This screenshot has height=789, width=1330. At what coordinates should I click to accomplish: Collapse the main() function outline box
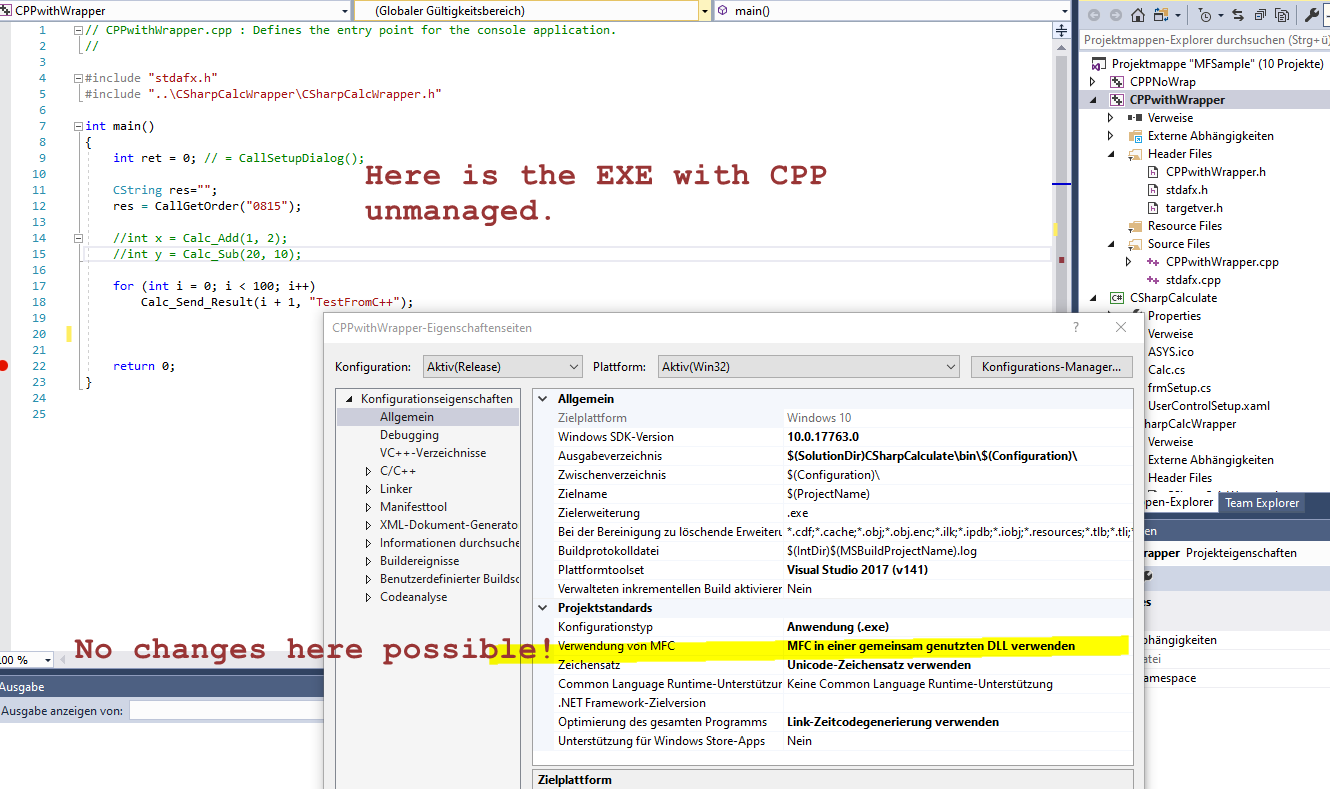point(78,126)
